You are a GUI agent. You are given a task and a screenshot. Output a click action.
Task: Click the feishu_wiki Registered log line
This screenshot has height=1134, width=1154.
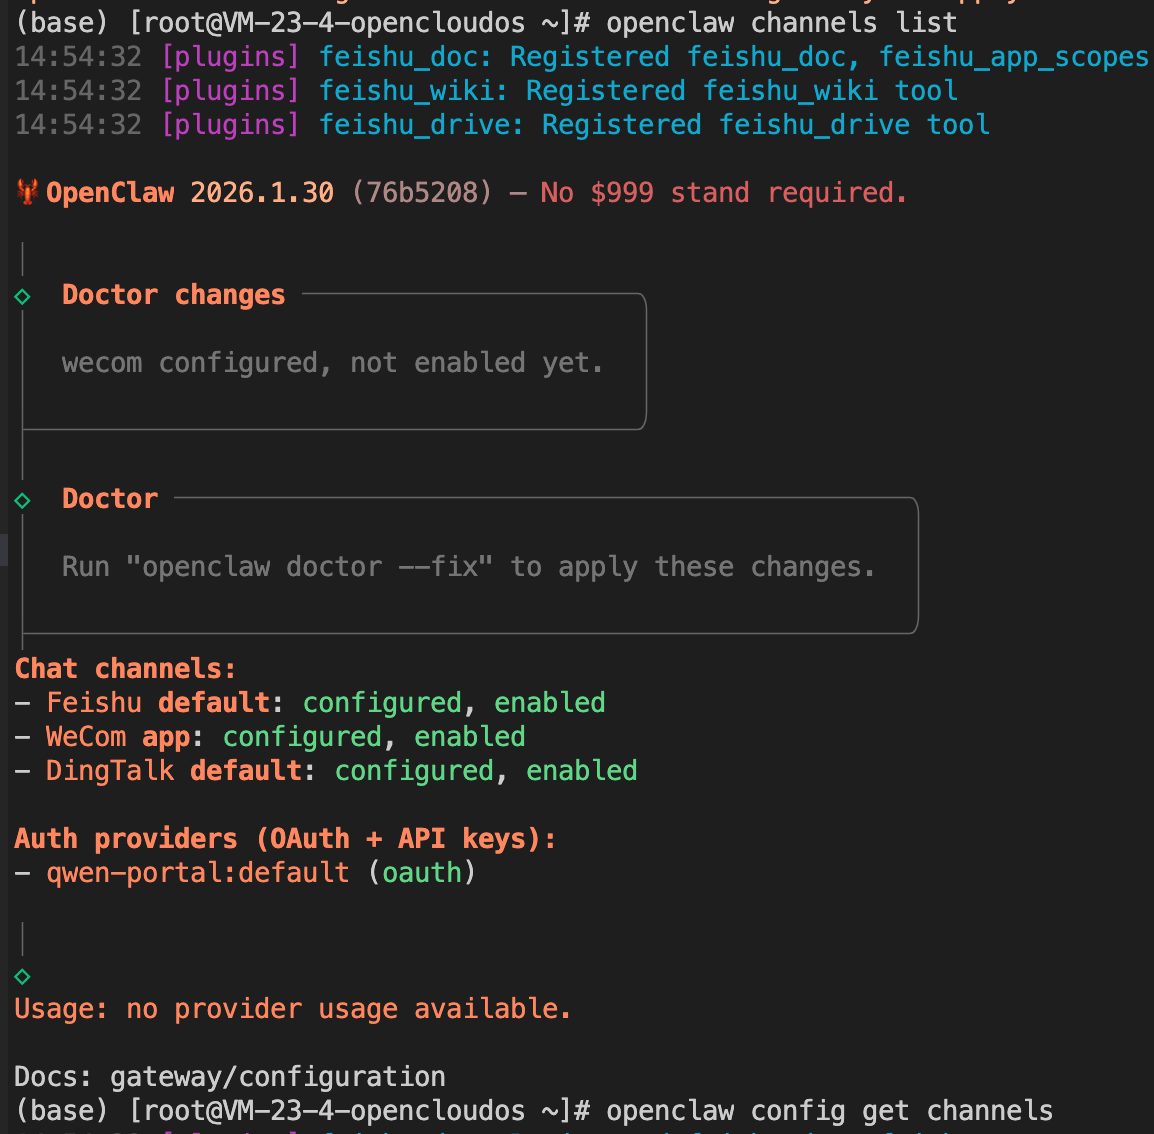point(486,91)
